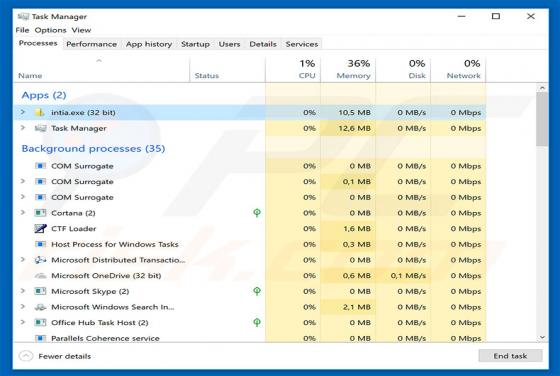Viewport: 560px width, 376px height.
Task: Expand the intia.exe (32 bit) entry
Action: [23, 112]
